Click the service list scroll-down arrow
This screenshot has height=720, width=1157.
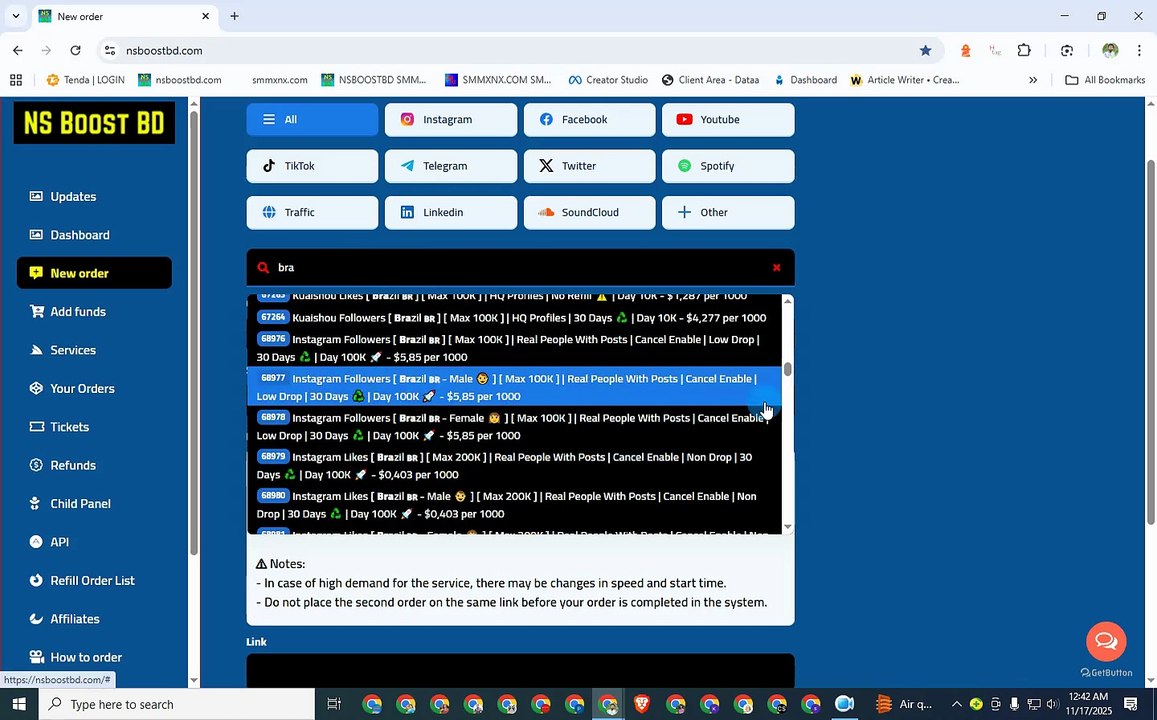pos(787,527)
